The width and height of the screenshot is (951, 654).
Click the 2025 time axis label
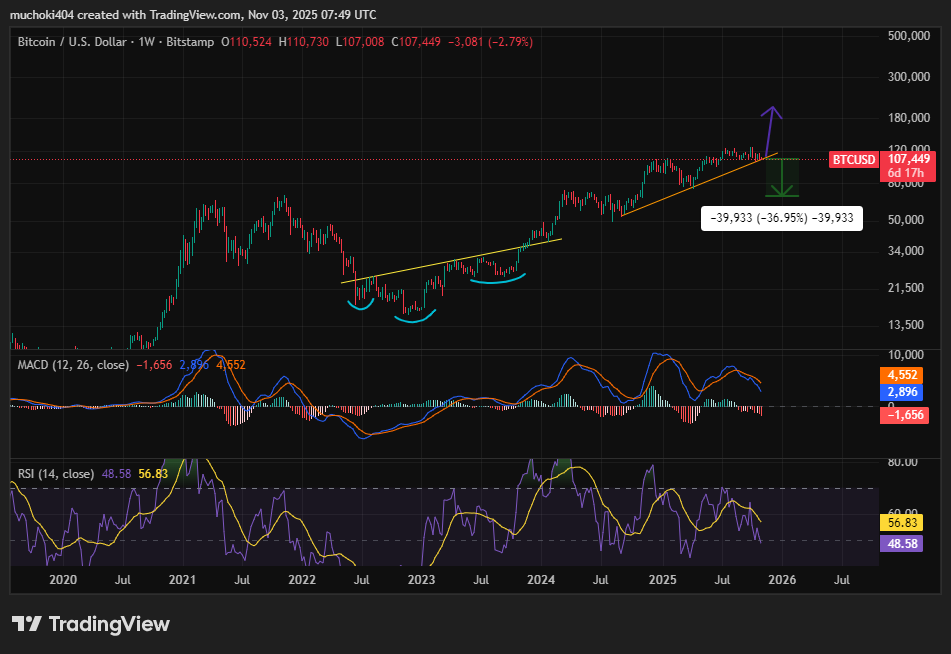662,580
